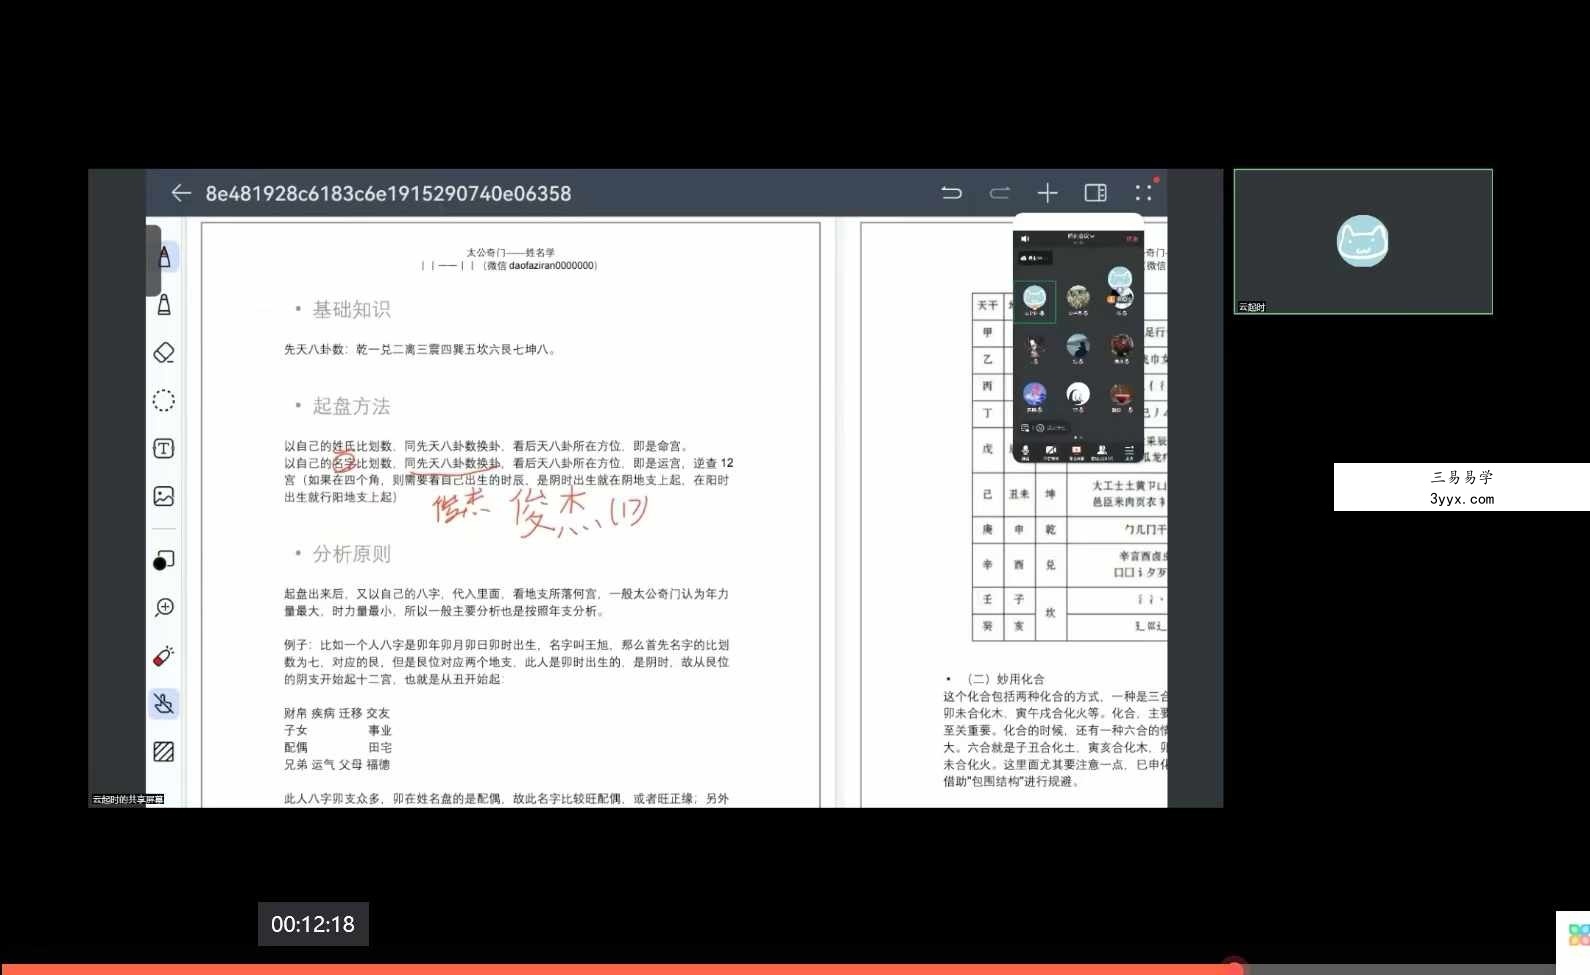Go back using the arrow beside the file name
1590x975 pixels.
click(181, 193)
